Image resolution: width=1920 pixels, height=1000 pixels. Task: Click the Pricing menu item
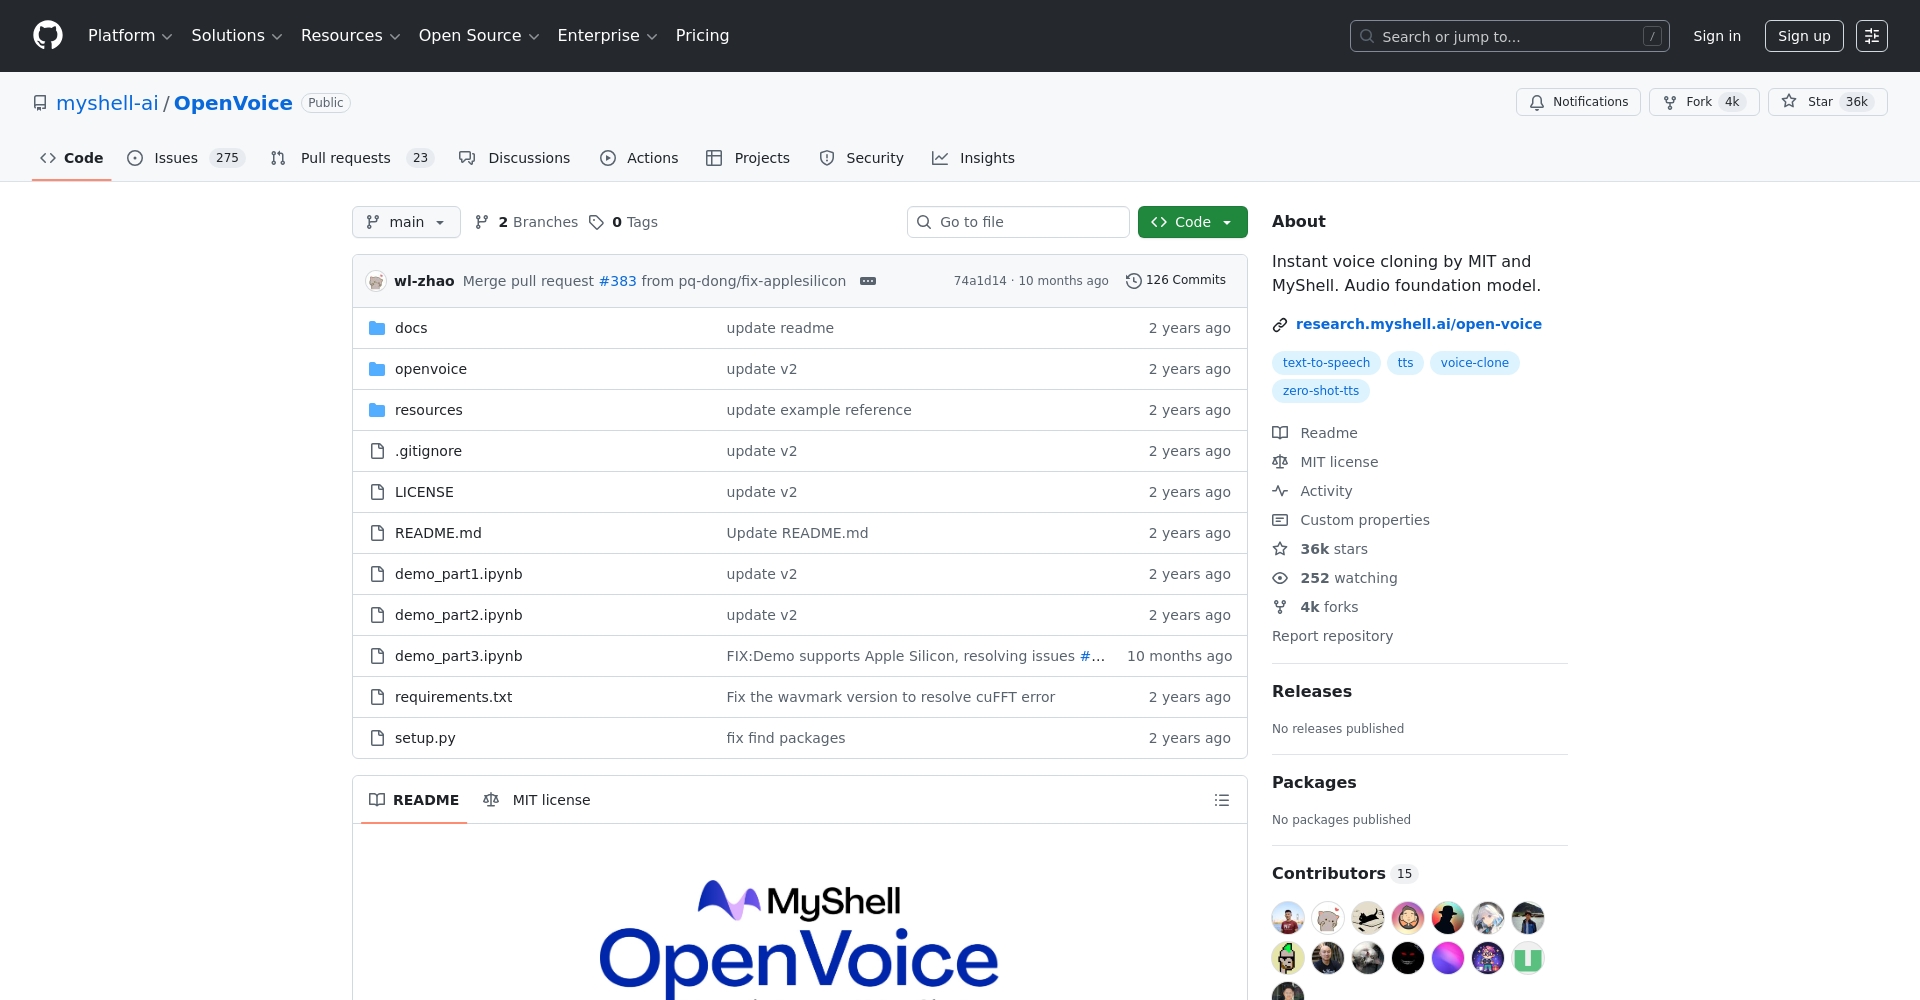(x=702, y=35)
